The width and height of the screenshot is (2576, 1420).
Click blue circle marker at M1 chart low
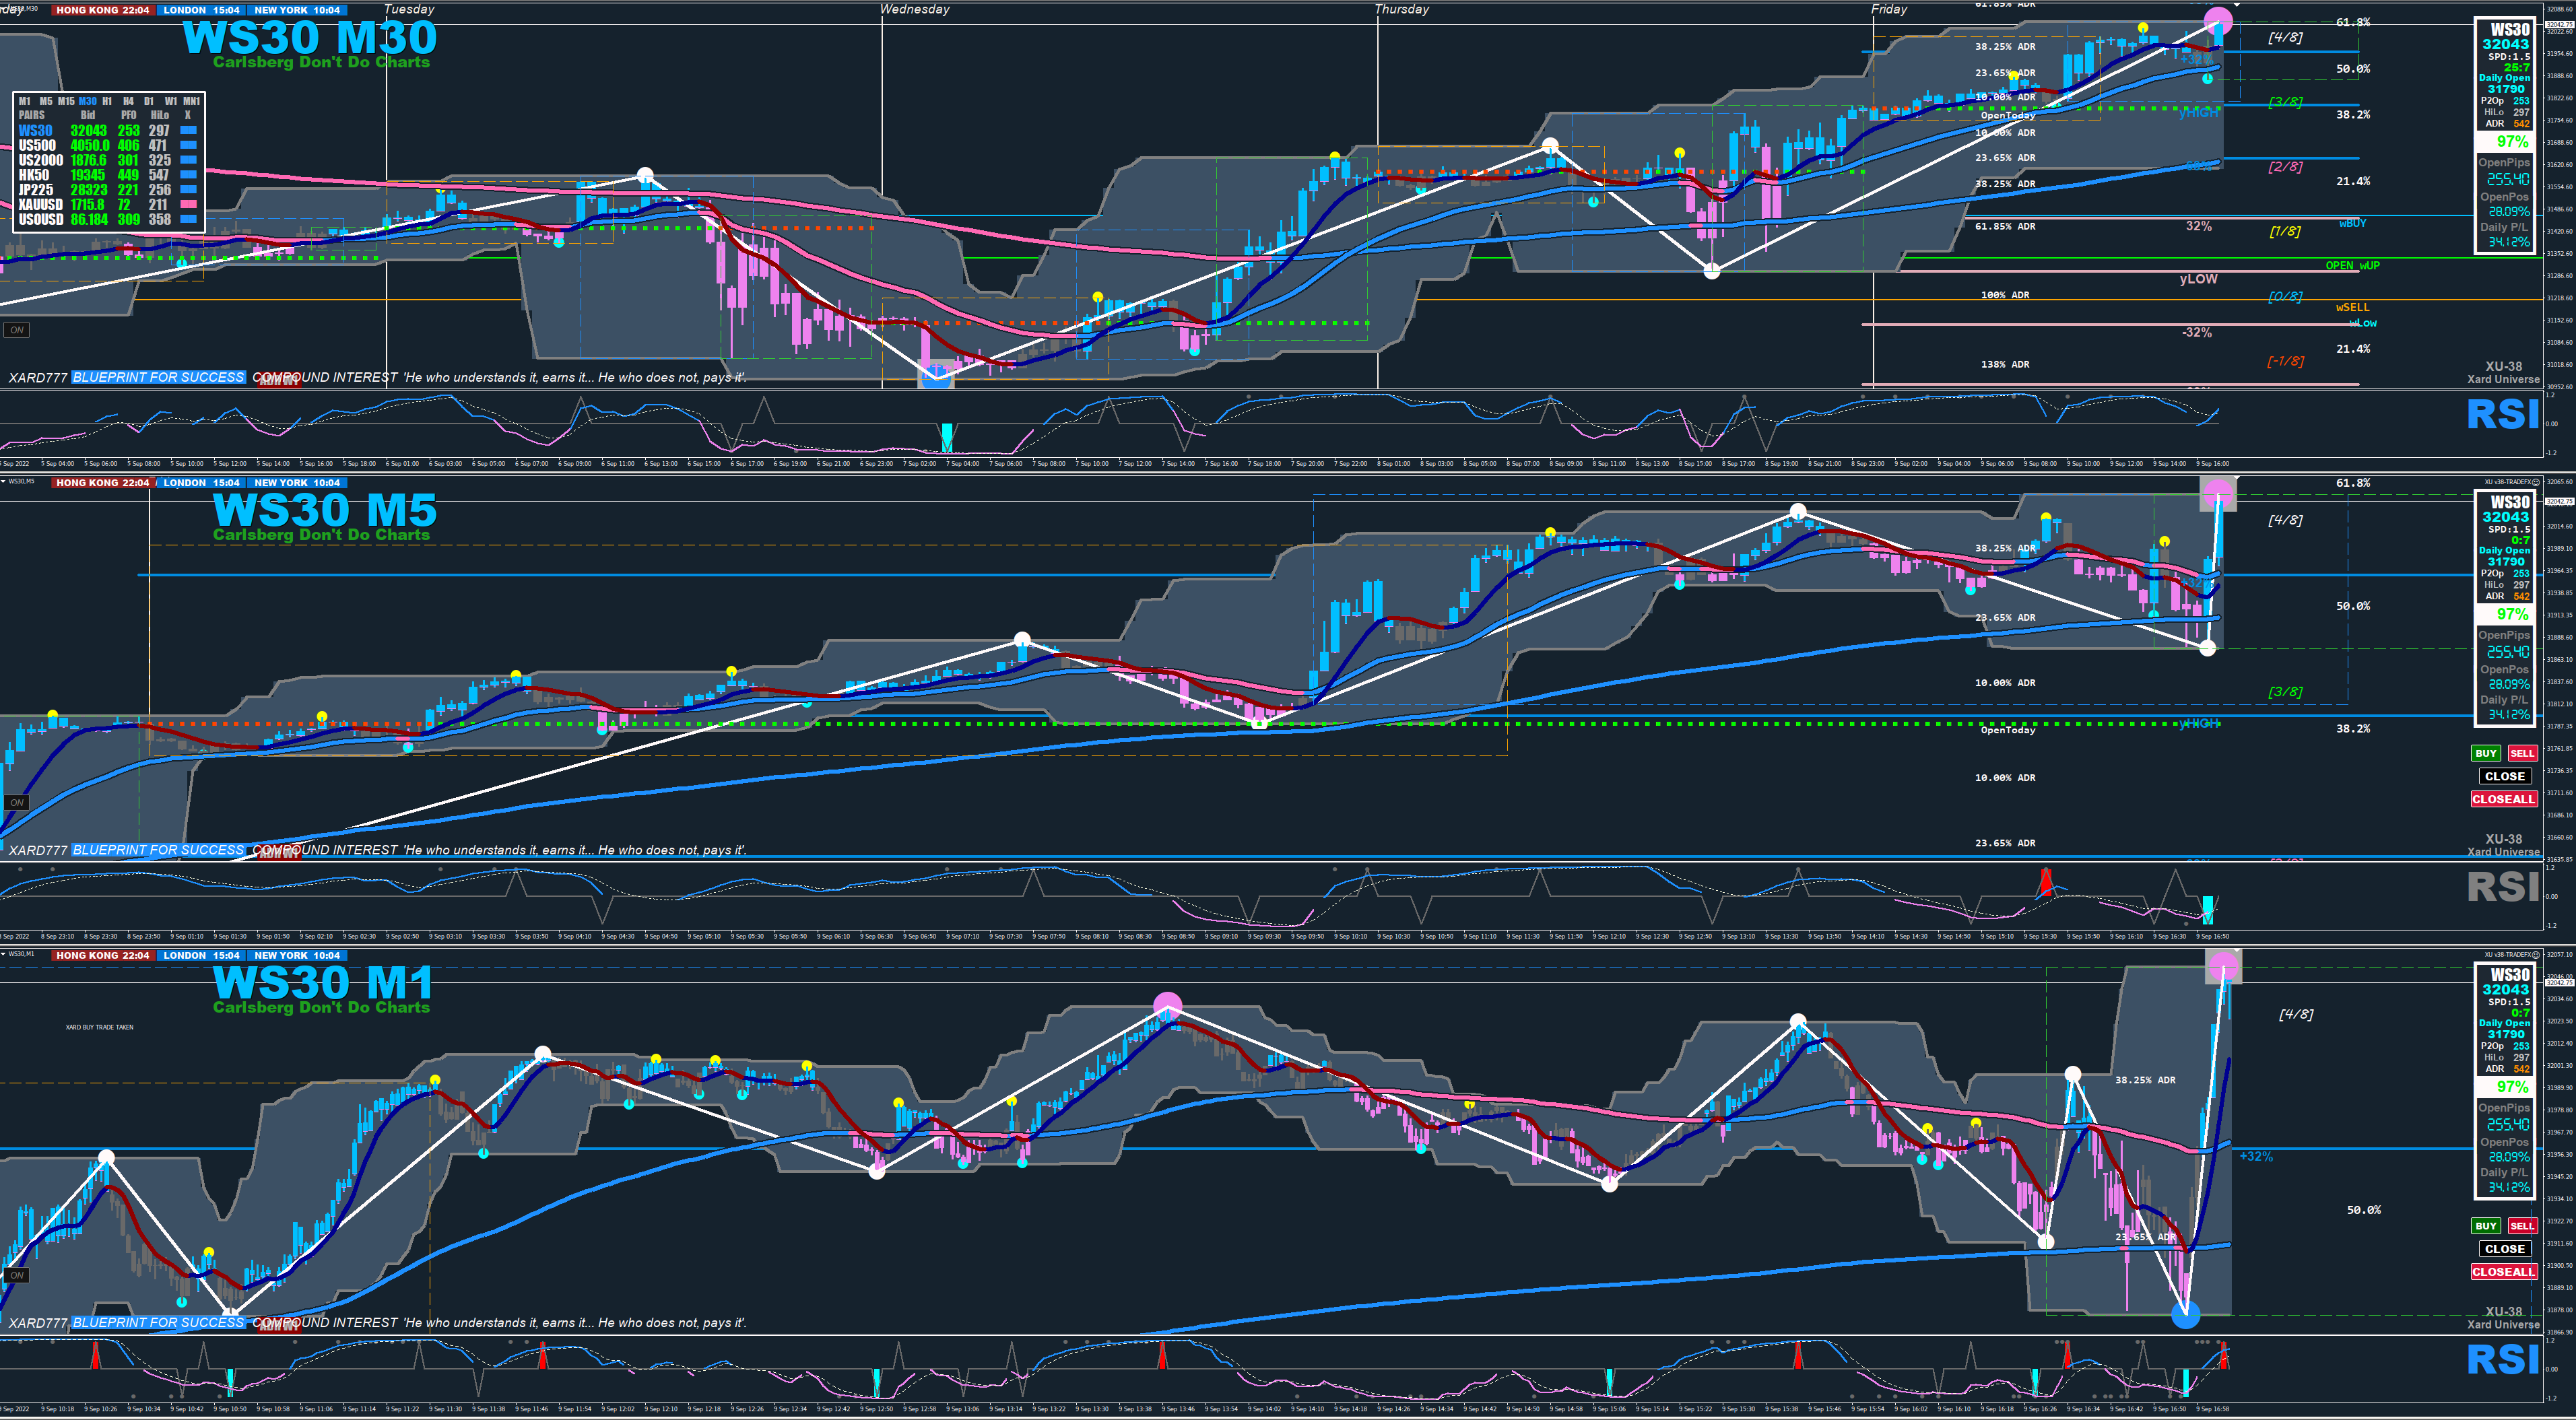click(x=2186, y=1315)
